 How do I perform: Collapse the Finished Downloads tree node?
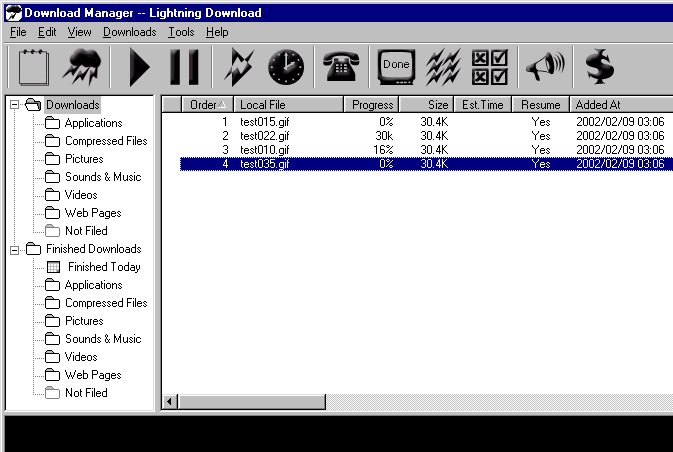(15, 249)
